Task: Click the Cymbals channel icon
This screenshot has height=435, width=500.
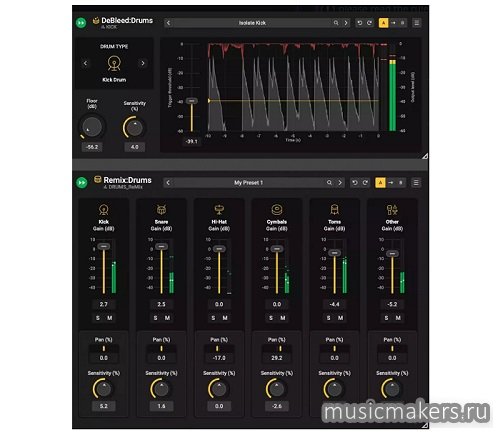Action: pyautogui.click(x=277, y=210)
